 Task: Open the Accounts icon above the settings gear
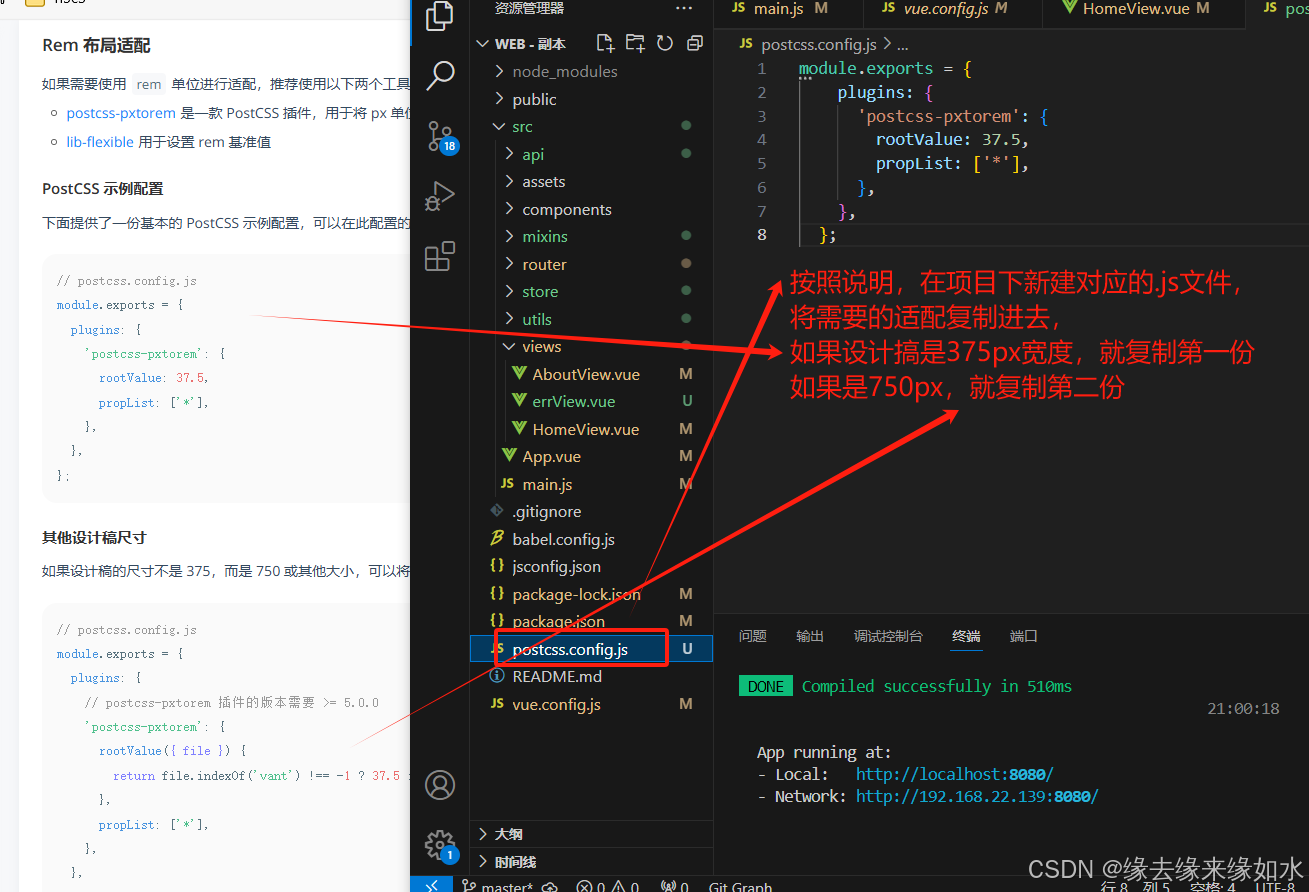440,785
